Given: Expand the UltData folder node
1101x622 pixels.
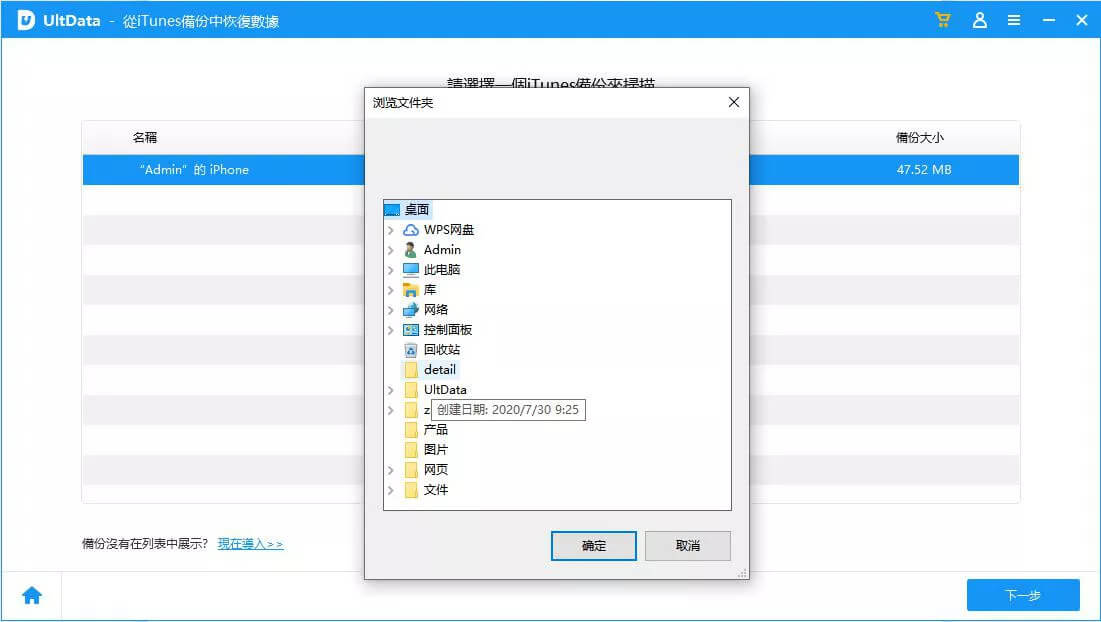Looking at the screenshot, I should click(391, 390).
